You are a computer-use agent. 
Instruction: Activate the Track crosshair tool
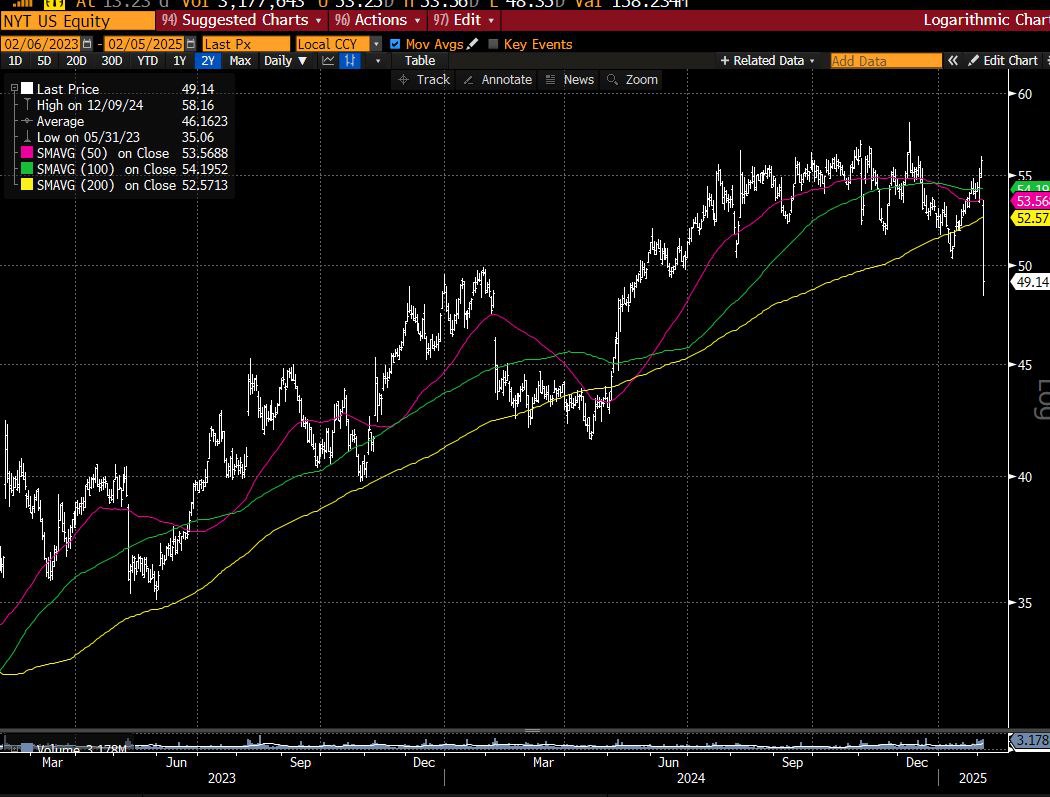424,79
